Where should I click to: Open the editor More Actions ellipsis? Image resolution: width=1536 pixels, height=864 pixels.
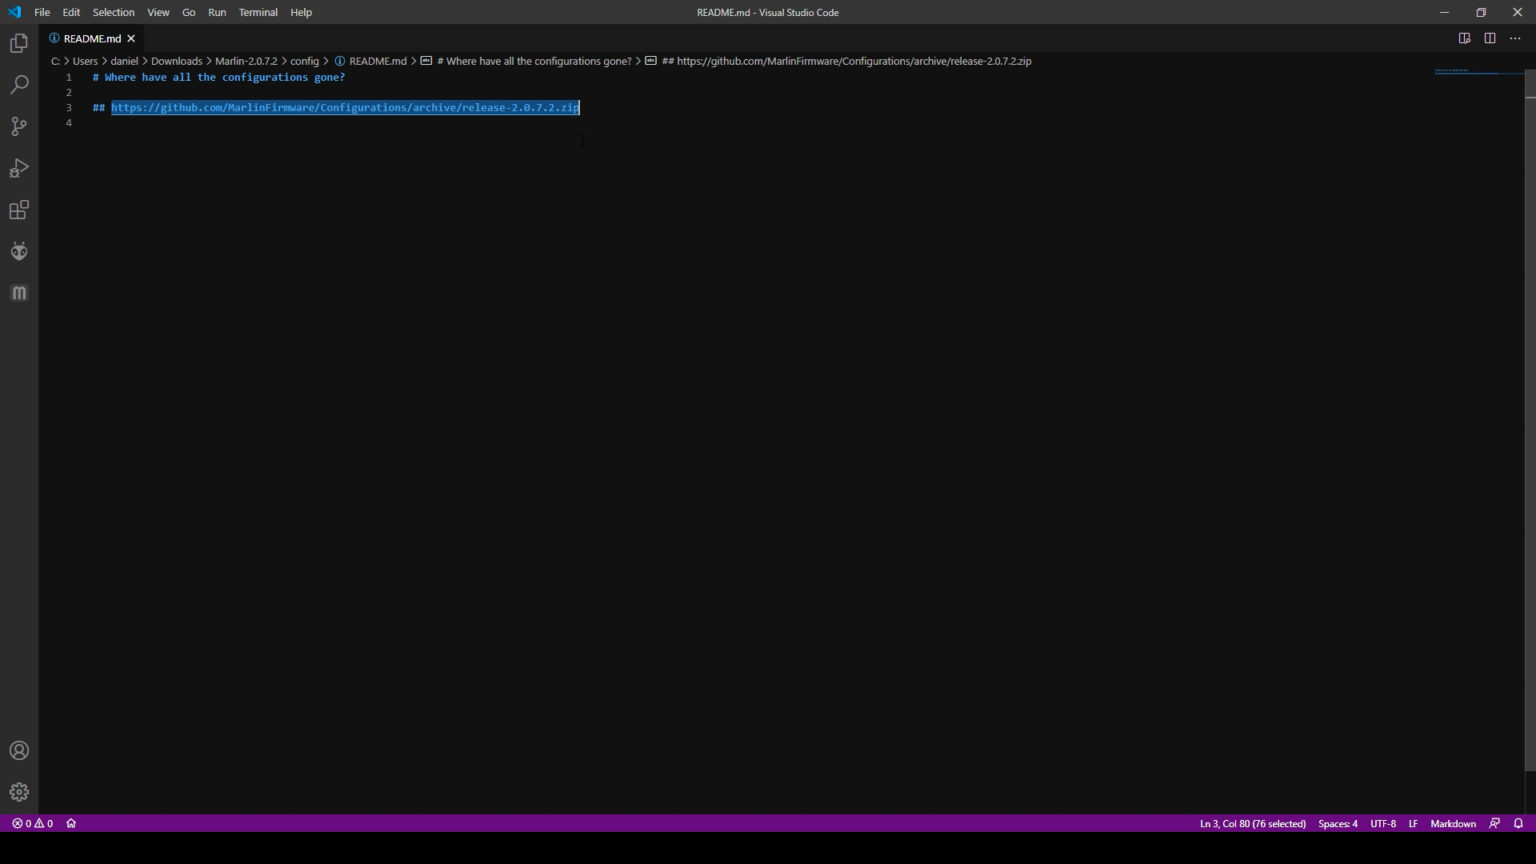(1515, 38)
